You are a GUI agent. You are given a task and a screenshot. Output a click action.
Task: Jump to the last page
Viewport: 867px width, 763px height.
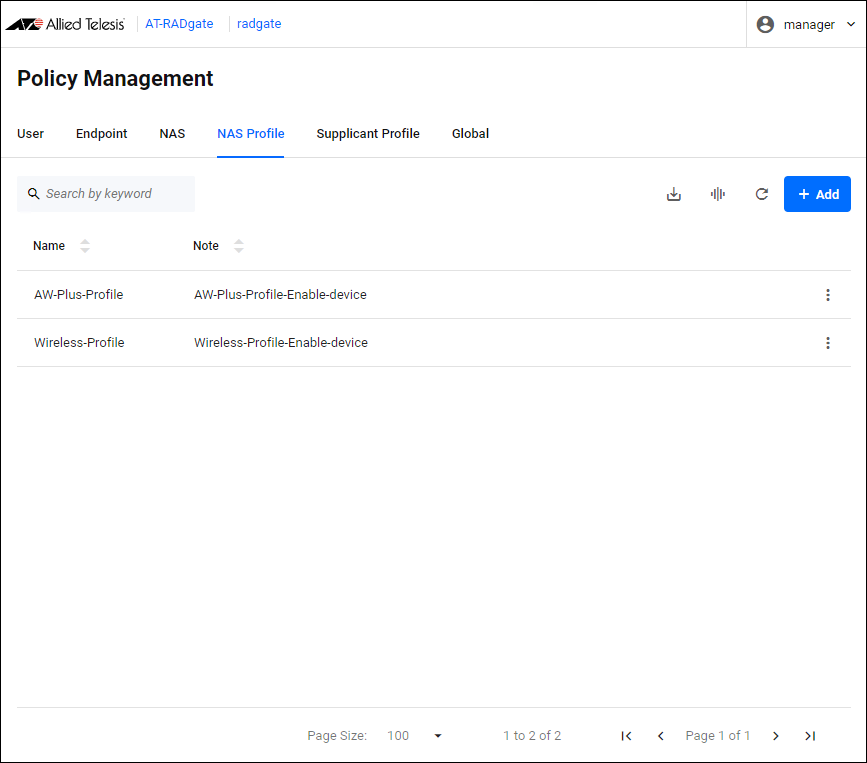point(810,736)
